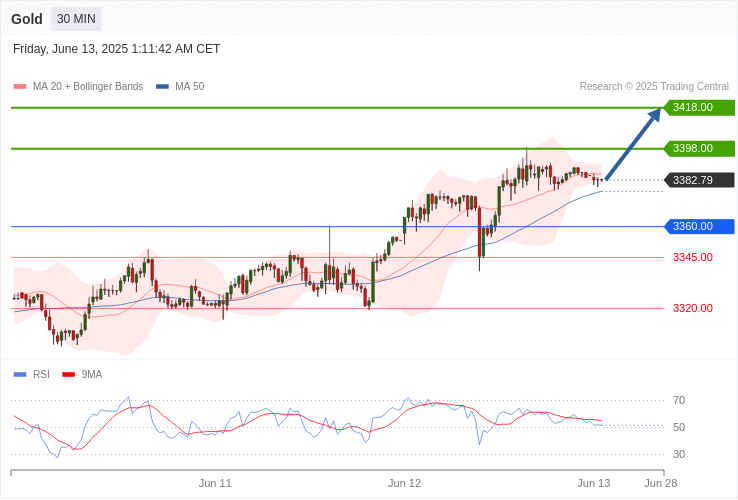
Task: Click the 3418.00 resistance price tag
Action: [699, 107]
